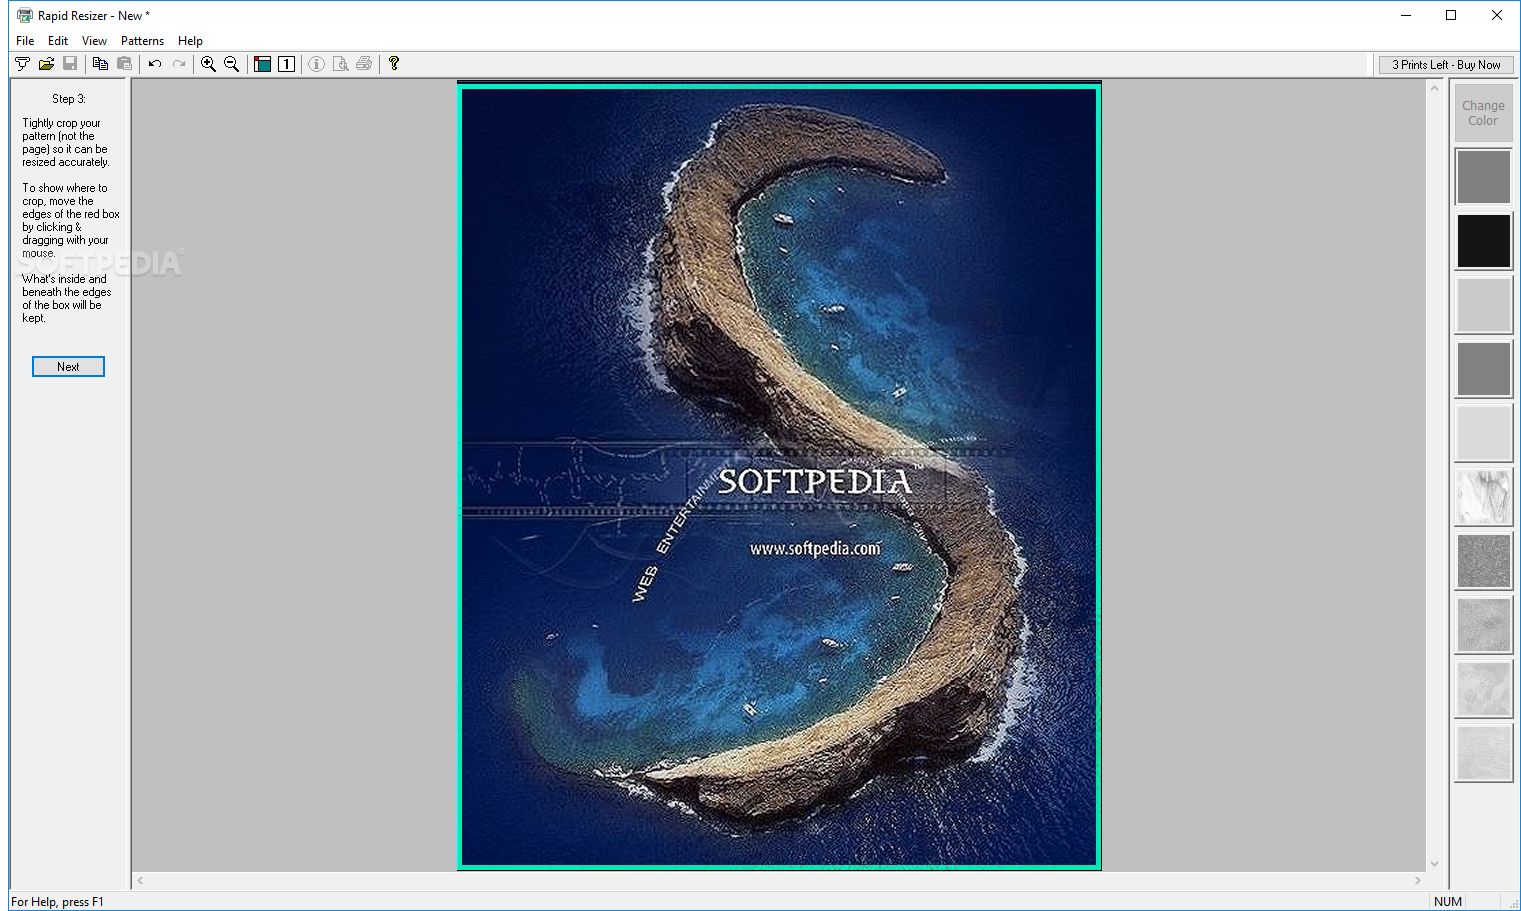Click the page number 1 toolbar icon

(286, 64)
